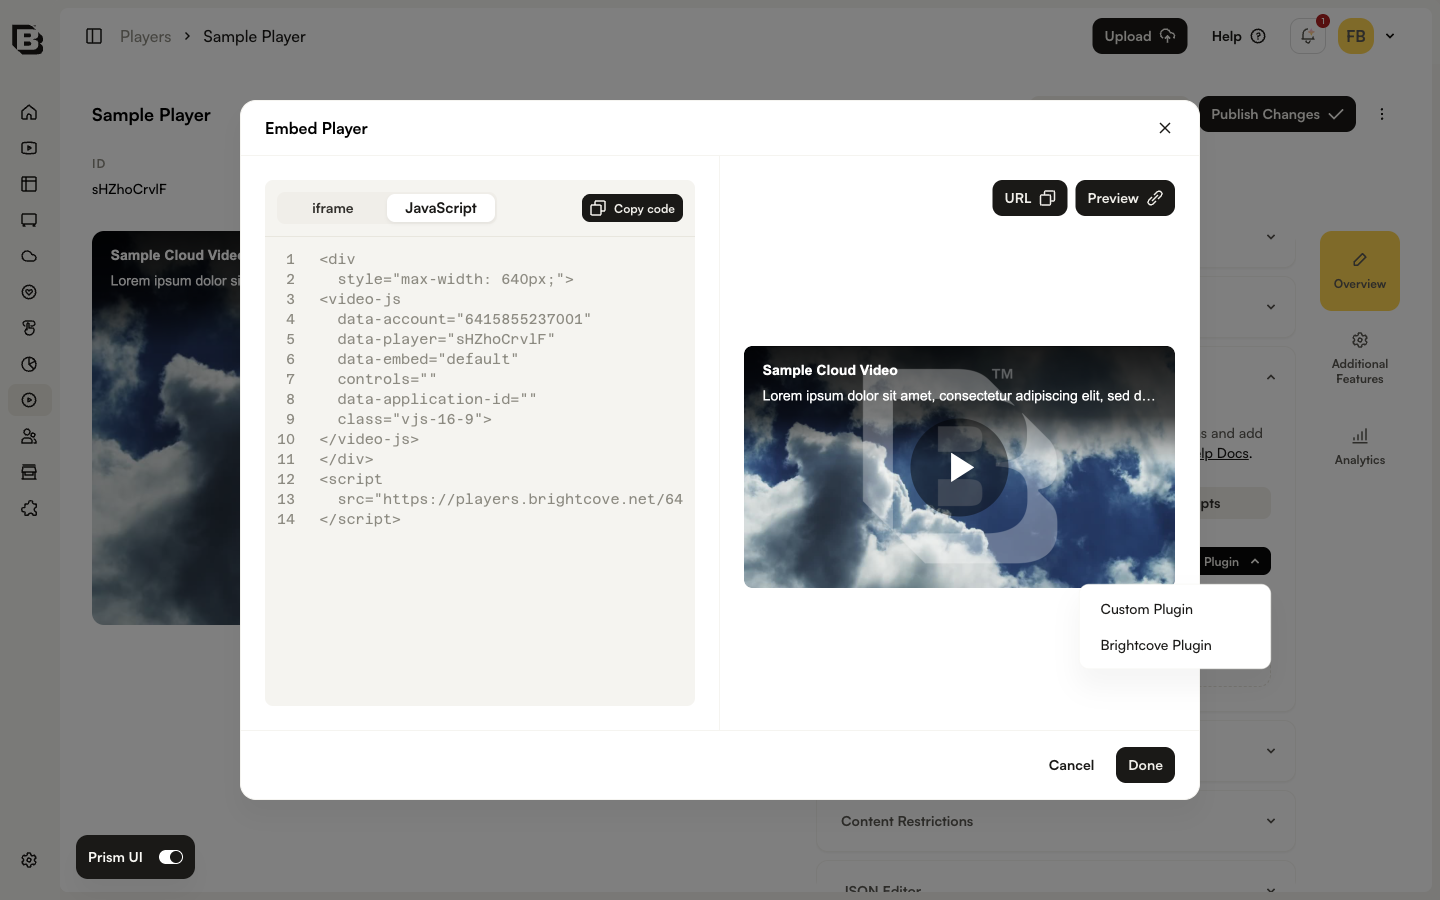Viewport: 1440px width, 900px height.
Task: Click the background player thumbnail
Action: pyautogui.click(x=166, y=428)
